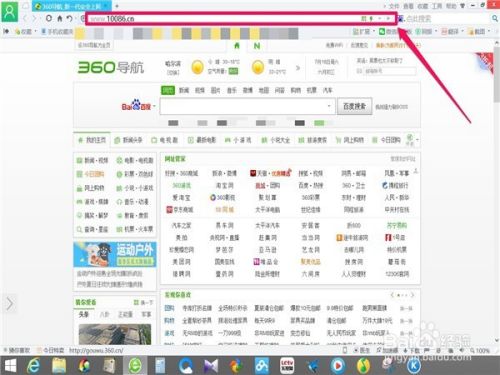Open the 淘宝网 link
The height and width of the screenshot is (375, 500).
(224, 185)
